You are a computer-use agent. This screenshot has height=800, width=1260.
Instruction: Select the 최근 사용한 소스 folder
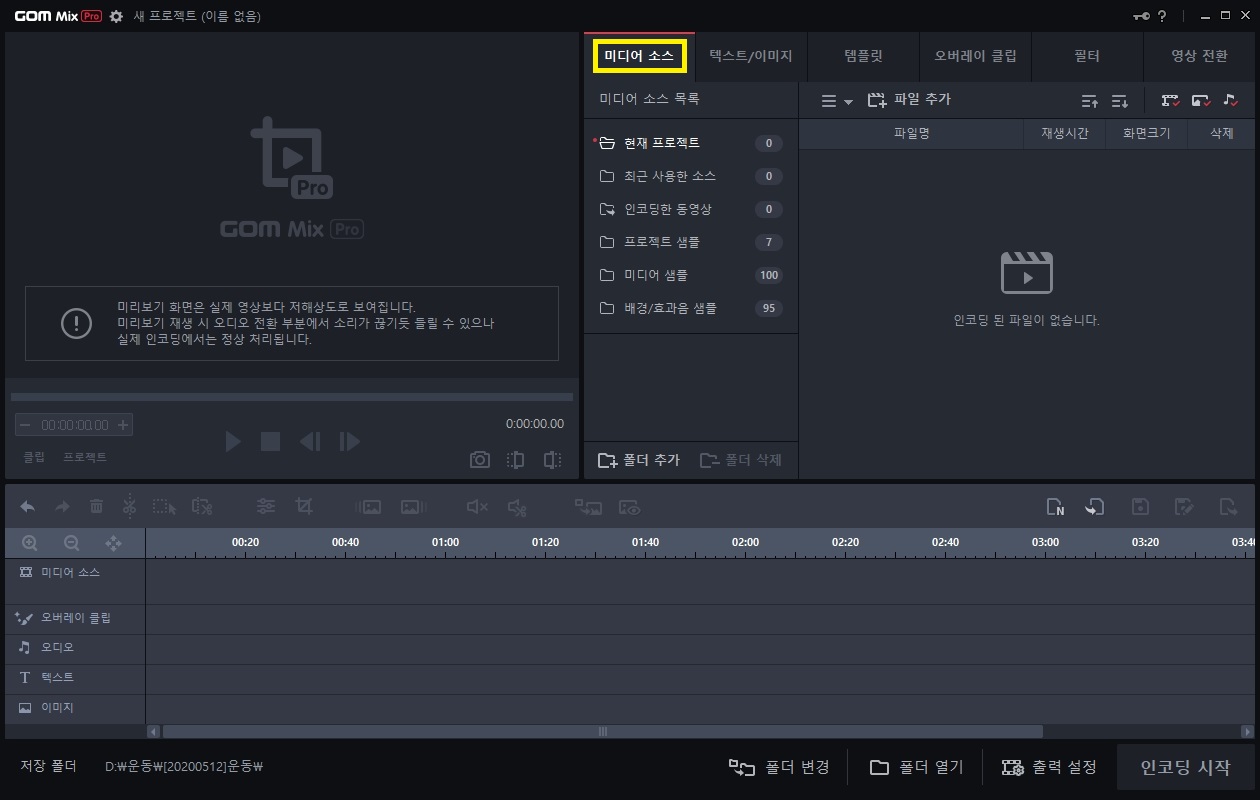pyautogui.click(x=690, y=176)
